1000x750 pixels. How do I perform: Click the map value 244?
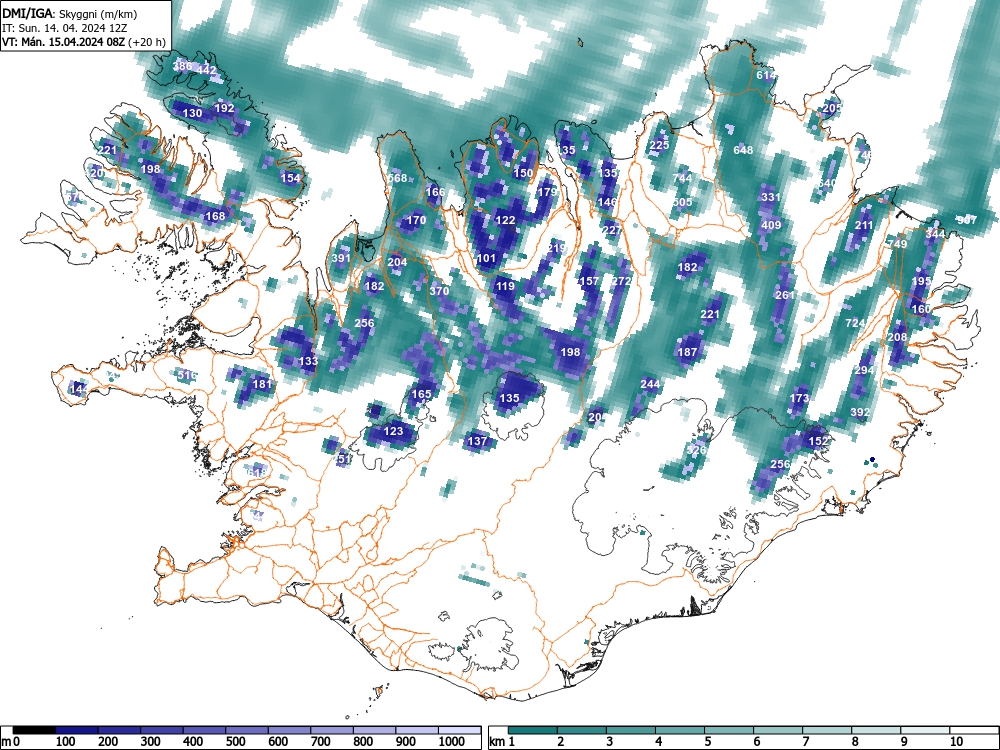pos(650,384)
